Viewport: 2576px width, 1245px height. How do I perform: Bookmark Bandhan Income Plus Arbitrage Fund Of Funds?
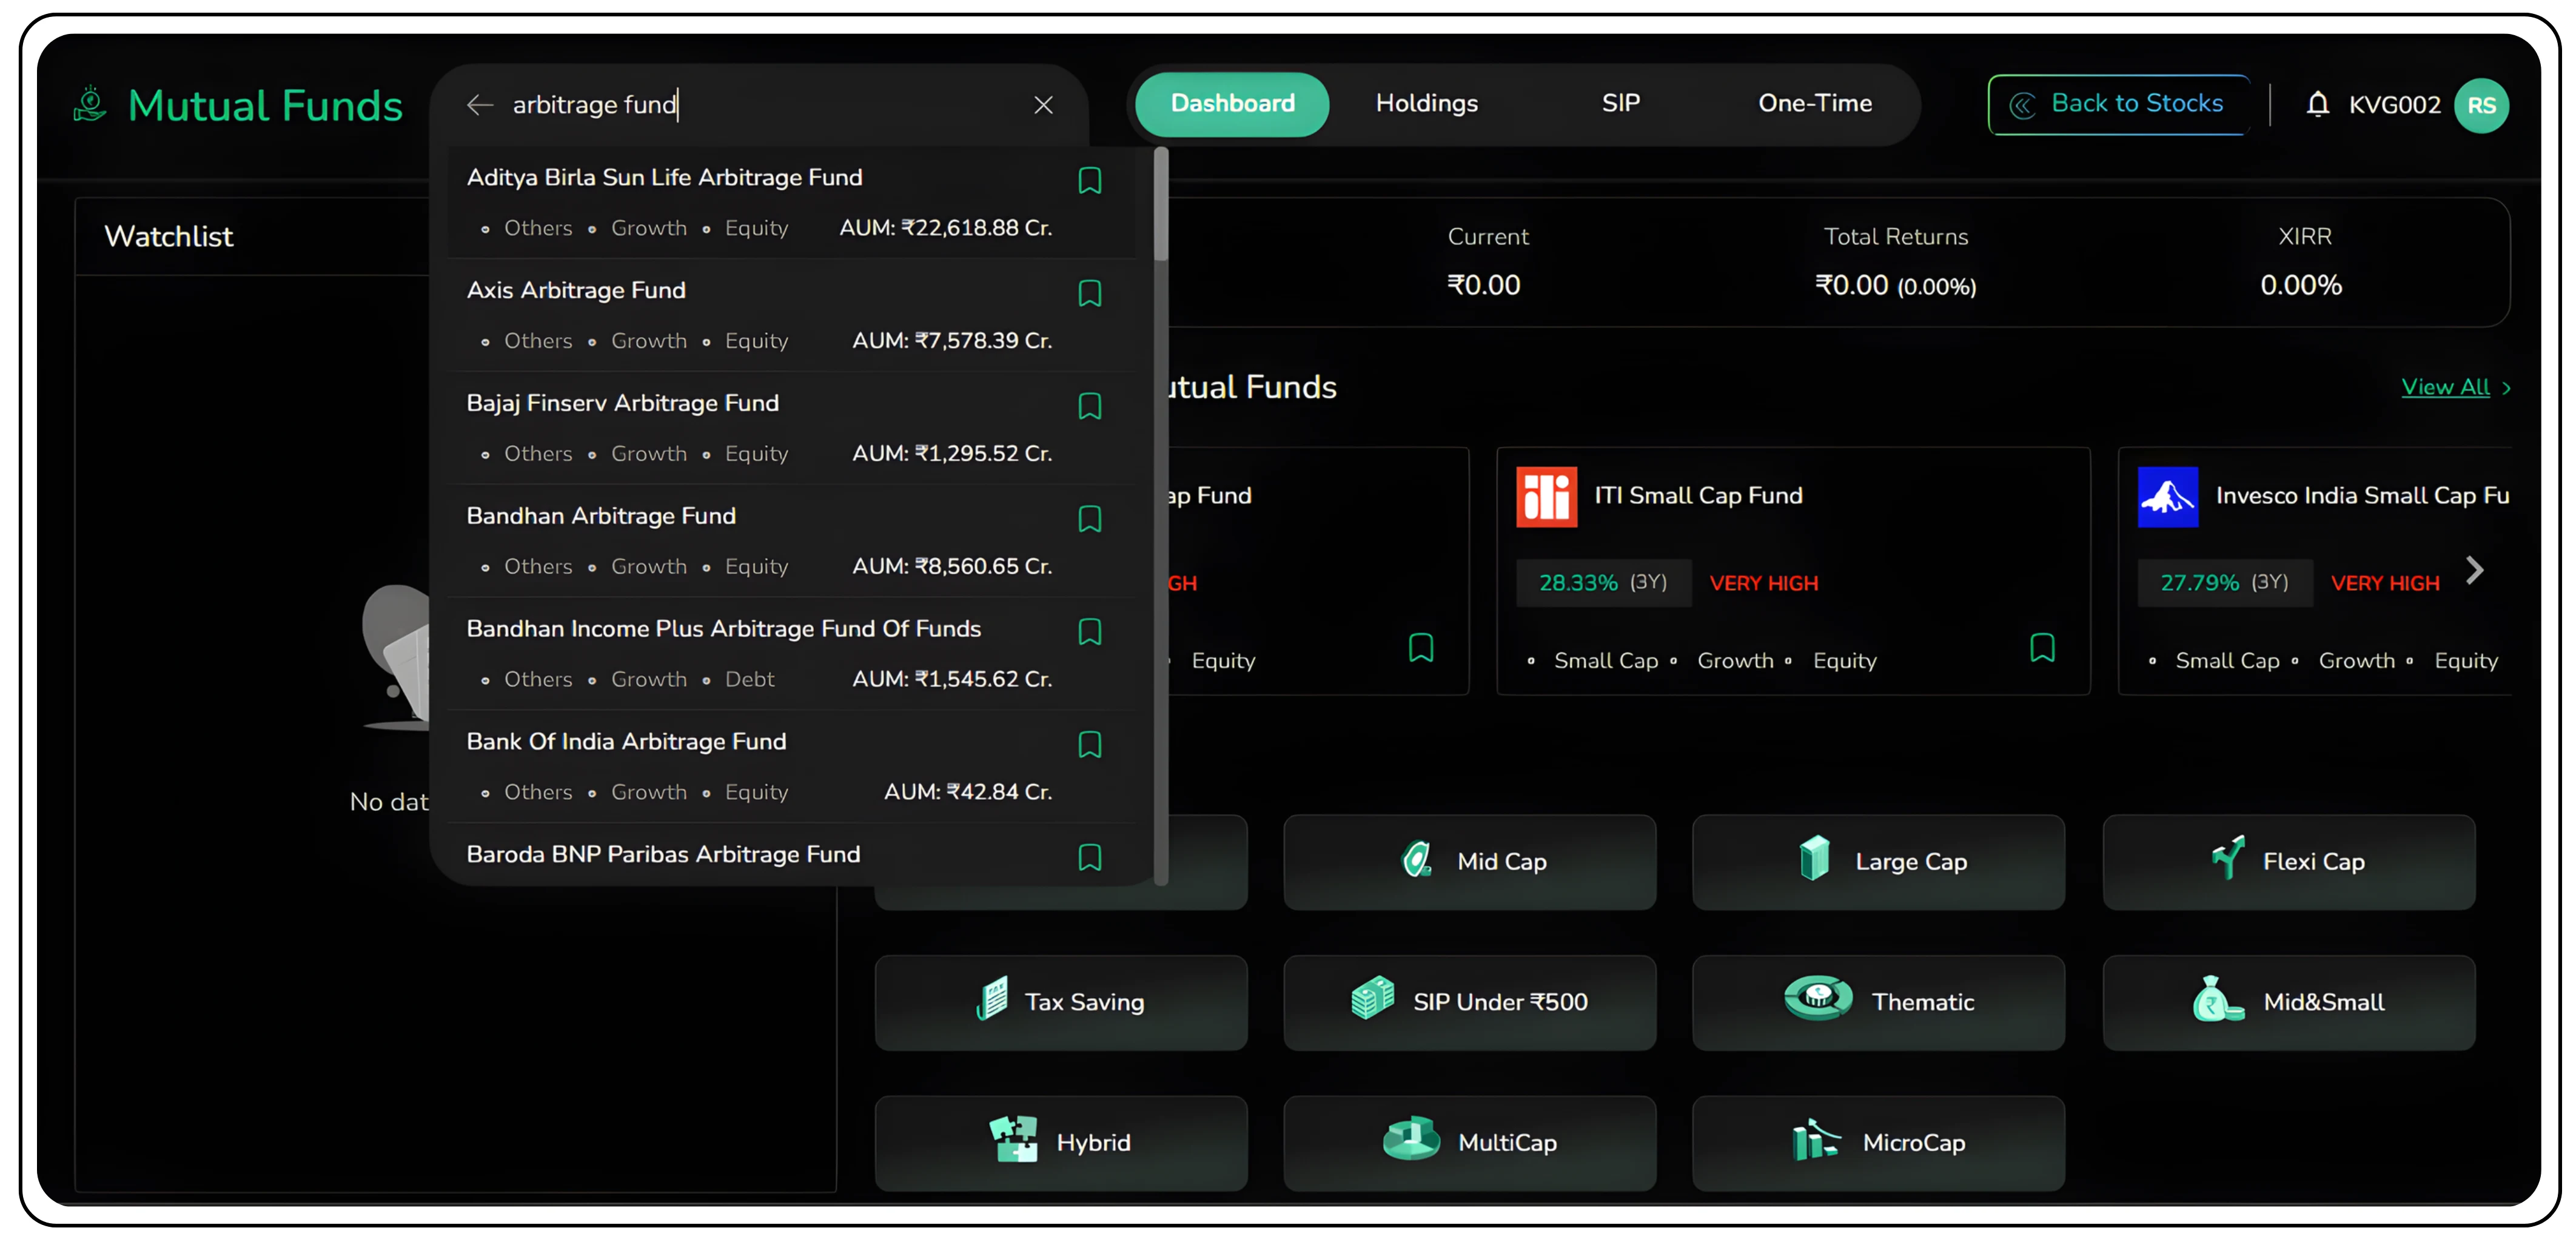pos(1090,633)
